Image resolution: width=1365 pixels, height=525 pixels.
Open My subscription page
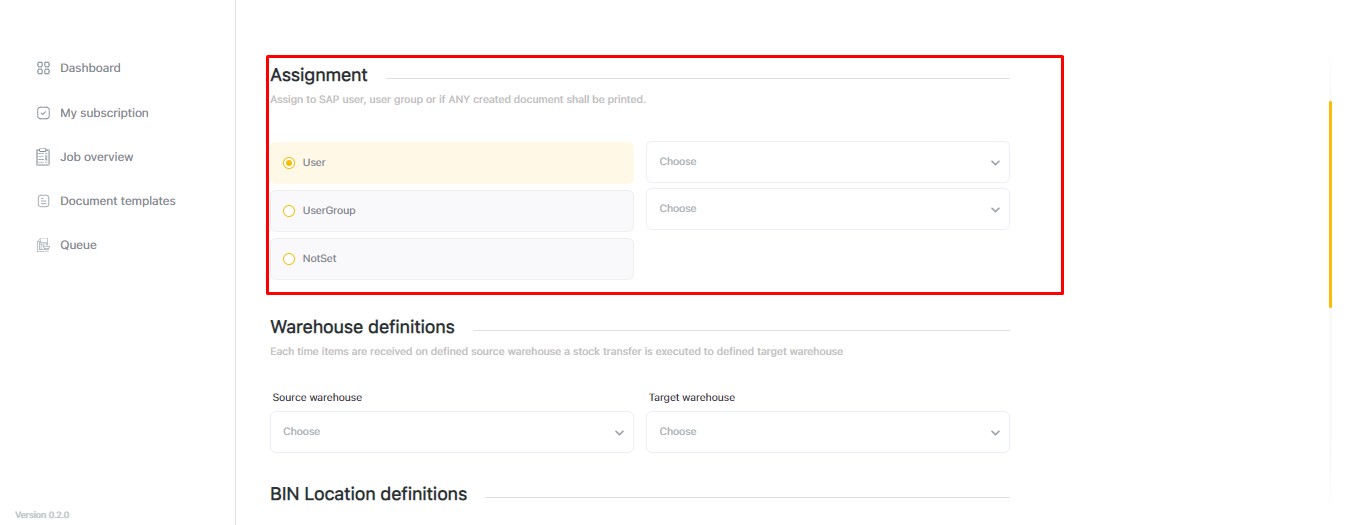(x=104, y=113)
